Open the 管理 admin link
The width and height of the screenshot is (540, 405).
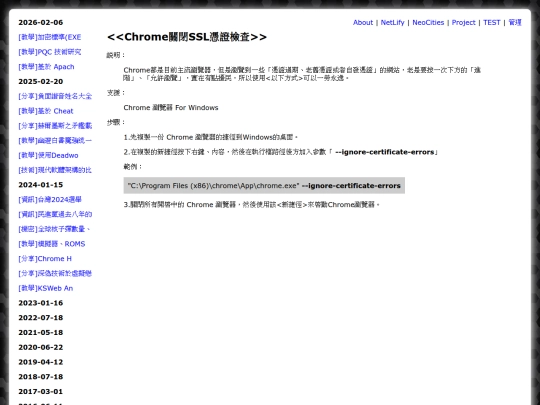click(515, 22)
